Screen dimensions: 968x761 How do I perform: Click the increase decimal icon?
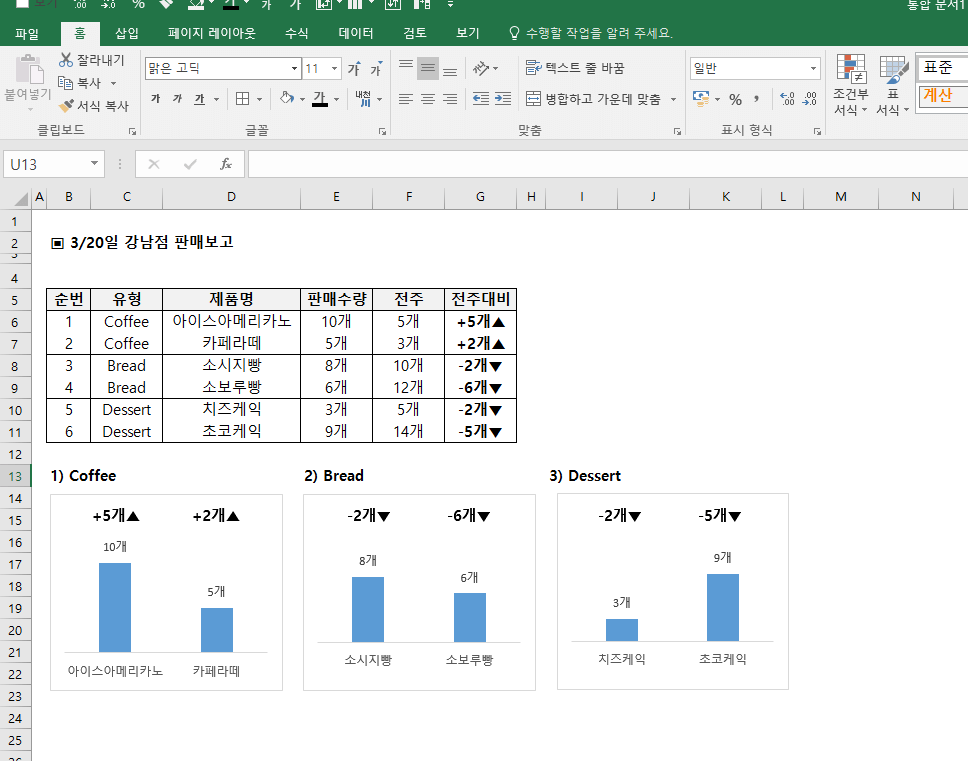(787, 99)
